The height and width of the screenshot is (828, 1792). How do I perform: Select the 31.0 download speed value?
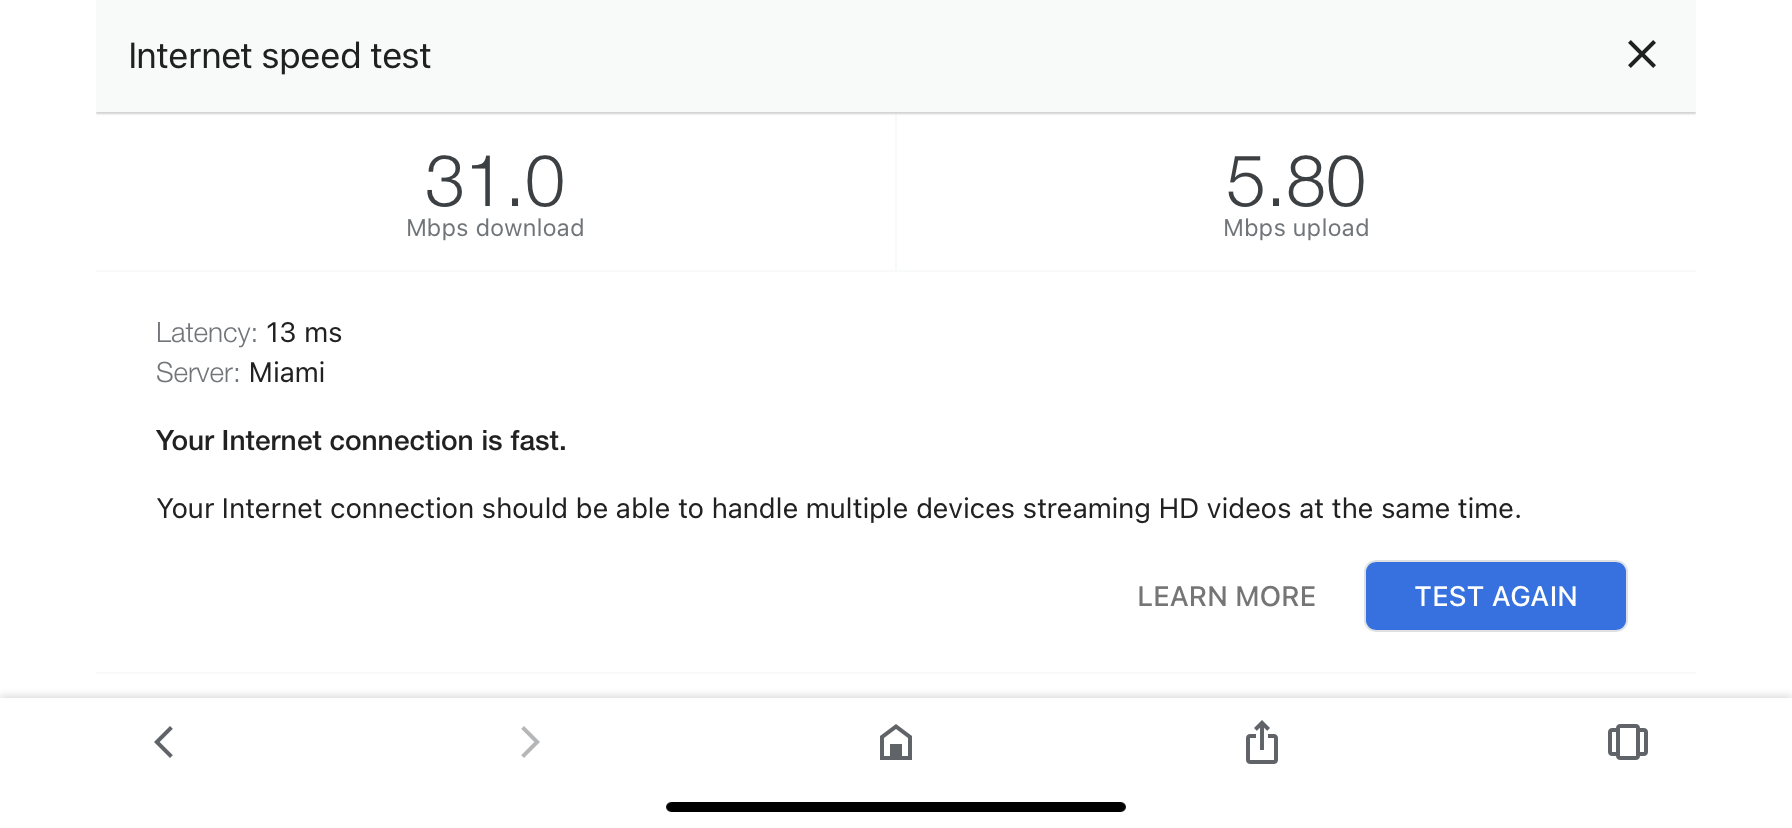tap(495, 181)
